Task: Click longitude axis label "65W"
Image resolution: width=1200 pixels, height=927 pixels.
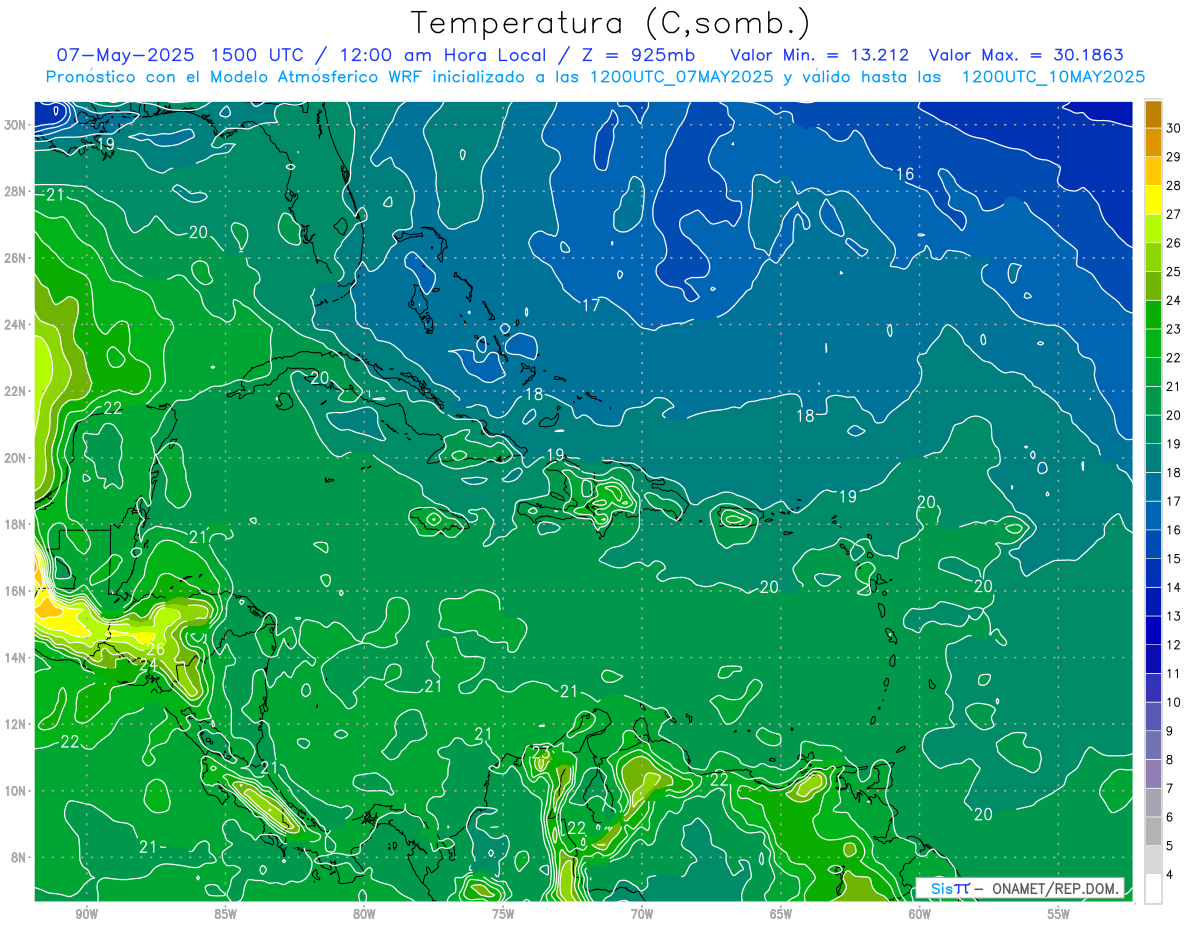Action: [x=781, y=914]
